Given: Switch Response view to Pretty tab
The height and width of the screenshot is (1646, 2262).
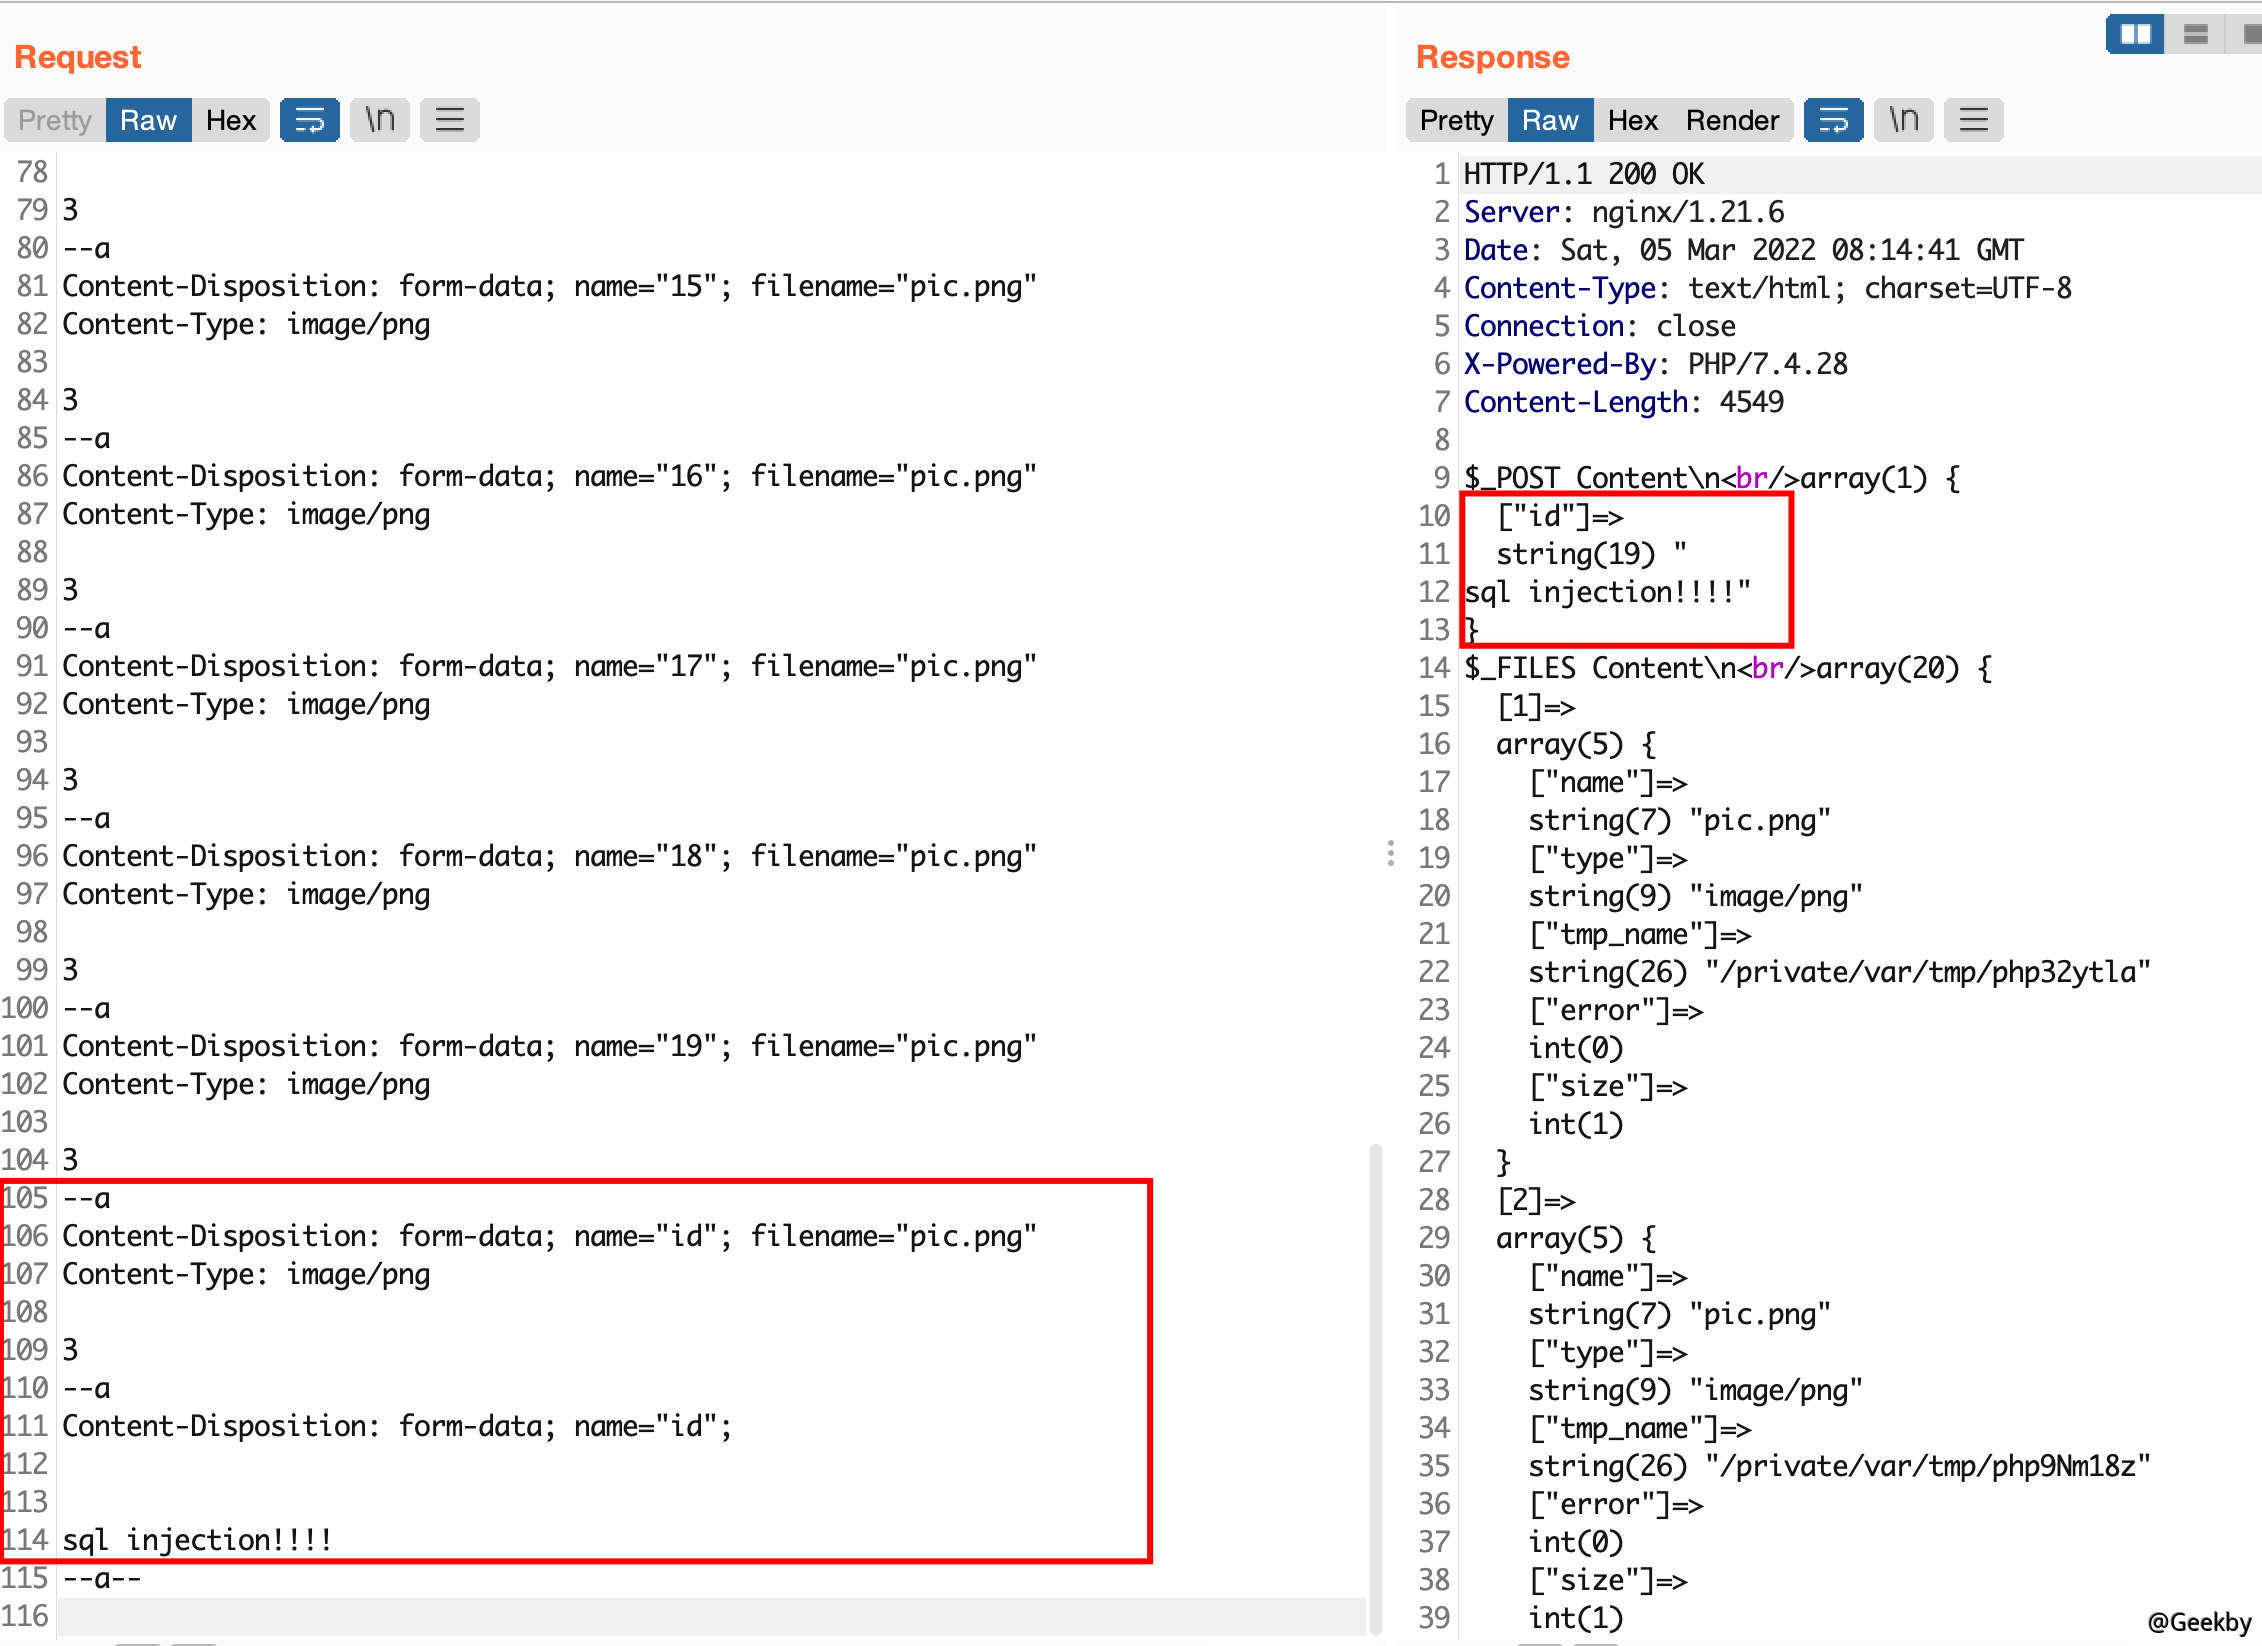Looking at the screenshot, I should (x=1456, y=120).
